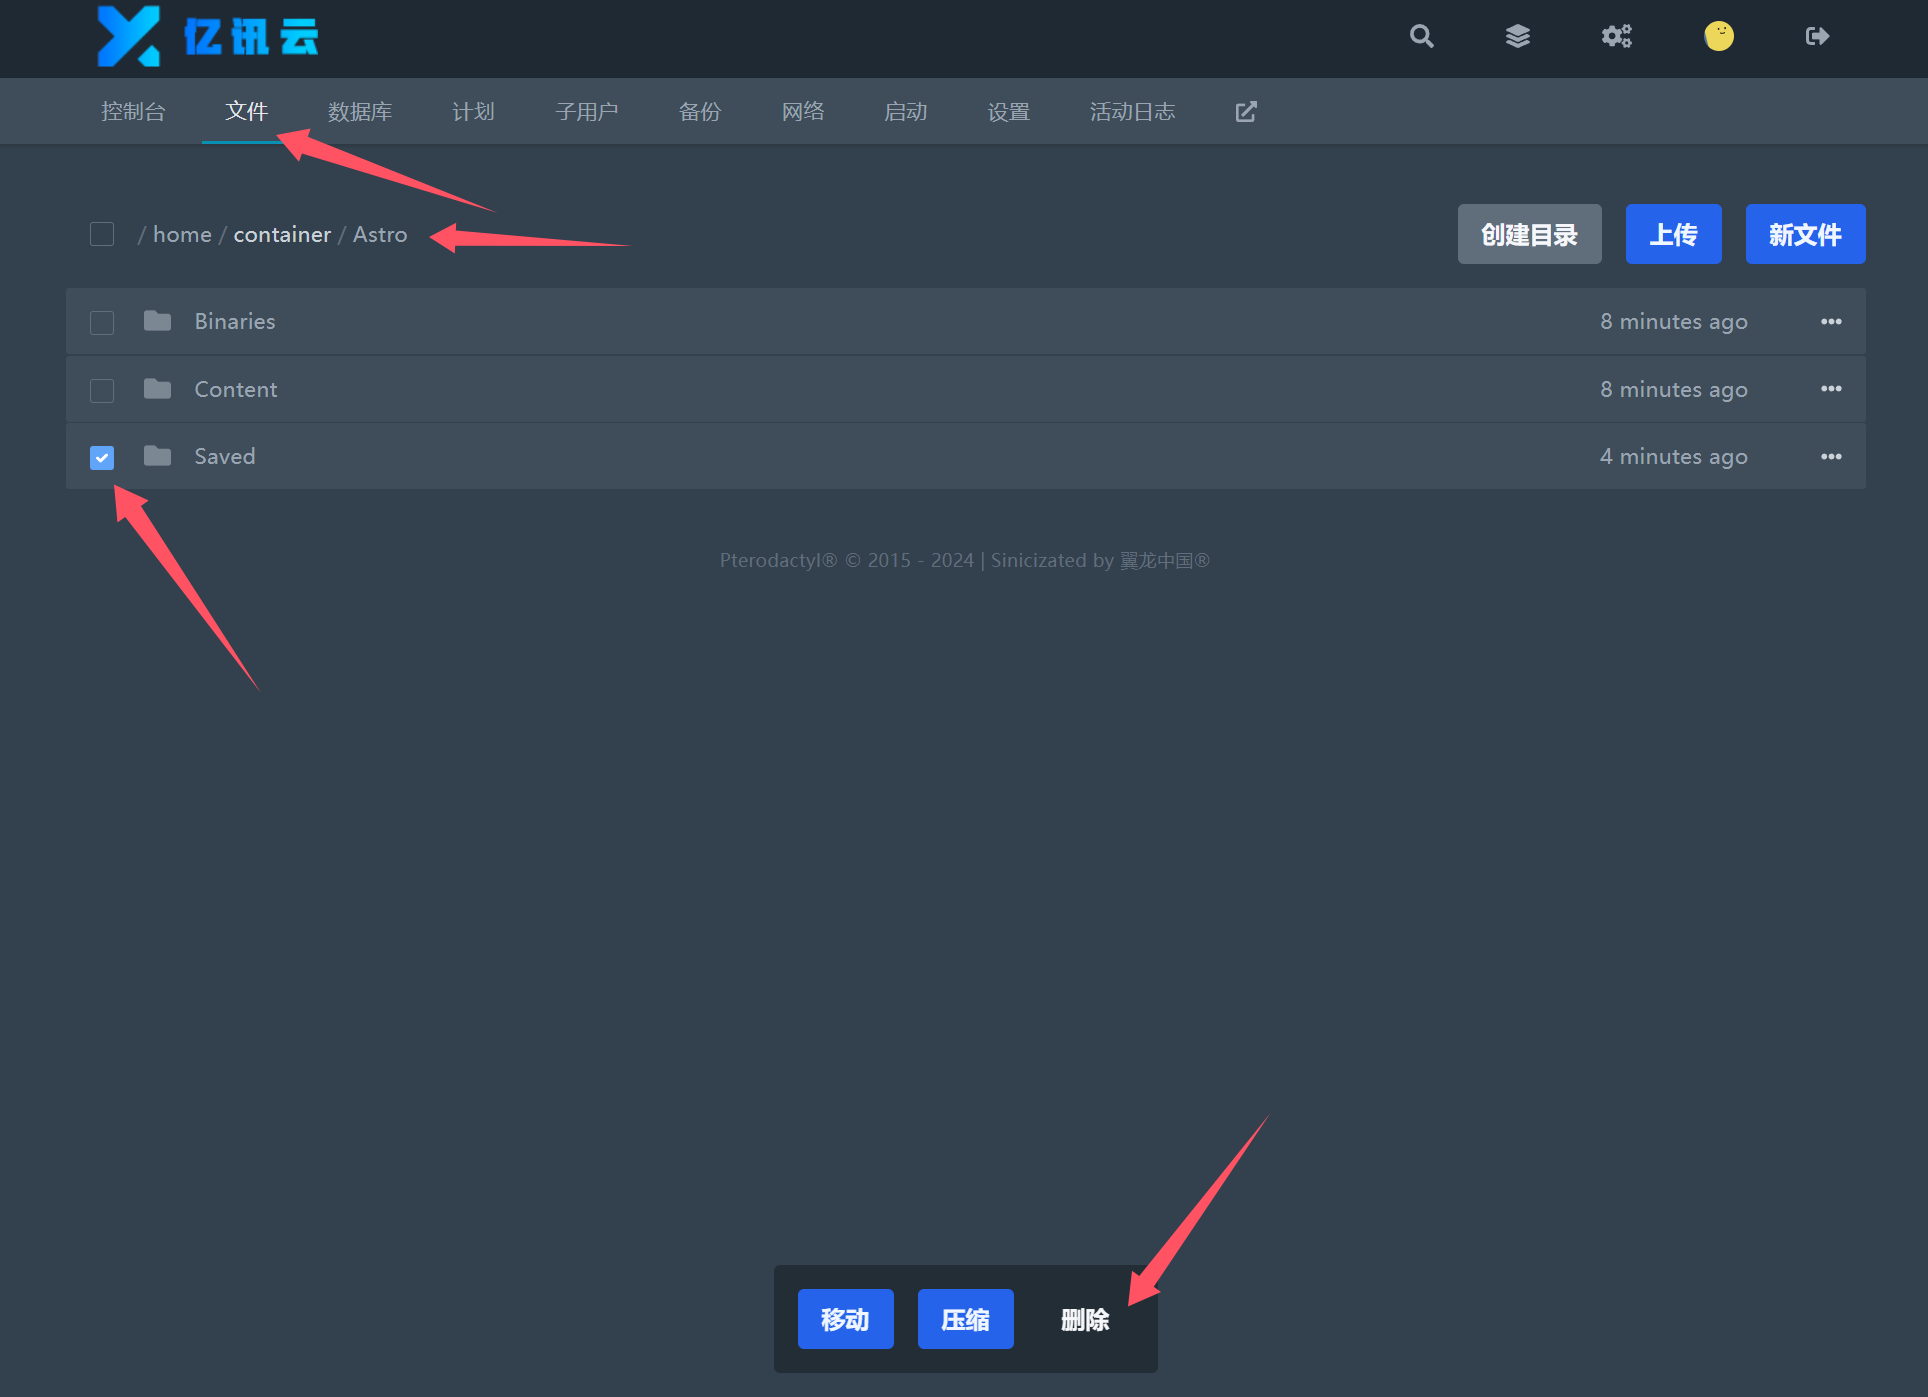Open the yellow account avatar
The width and height of the screenshot is (1928, 1397).
coord(1718,36)
